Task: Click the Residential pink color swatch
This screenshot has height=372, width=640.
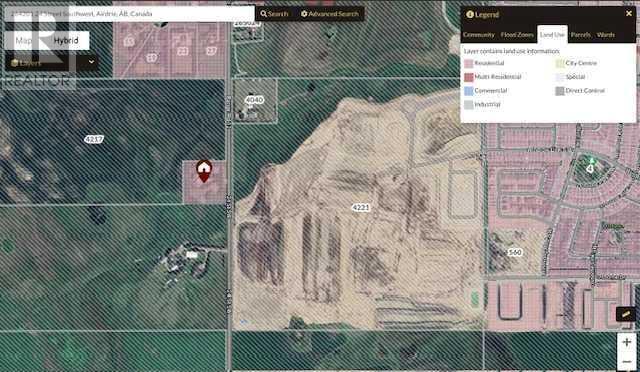Action: coord(469,63)
